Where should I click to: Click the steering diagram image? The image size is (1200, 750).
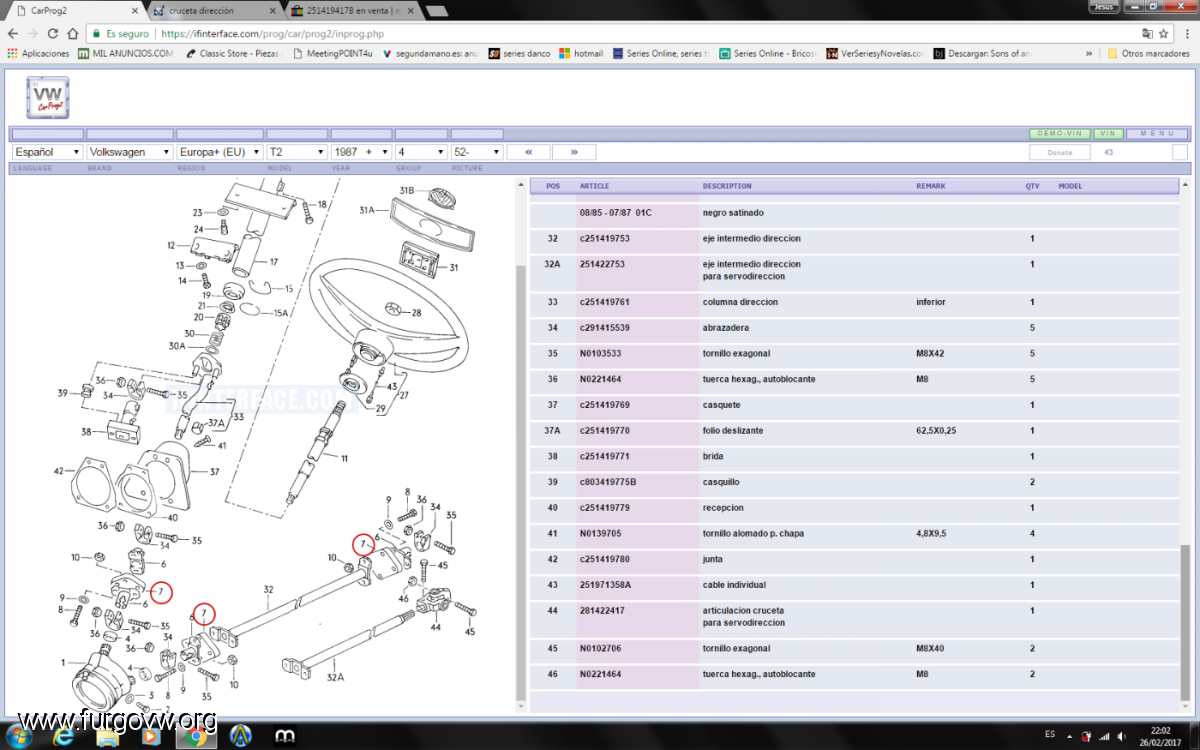pyautogui.click(x=265, y=445)
